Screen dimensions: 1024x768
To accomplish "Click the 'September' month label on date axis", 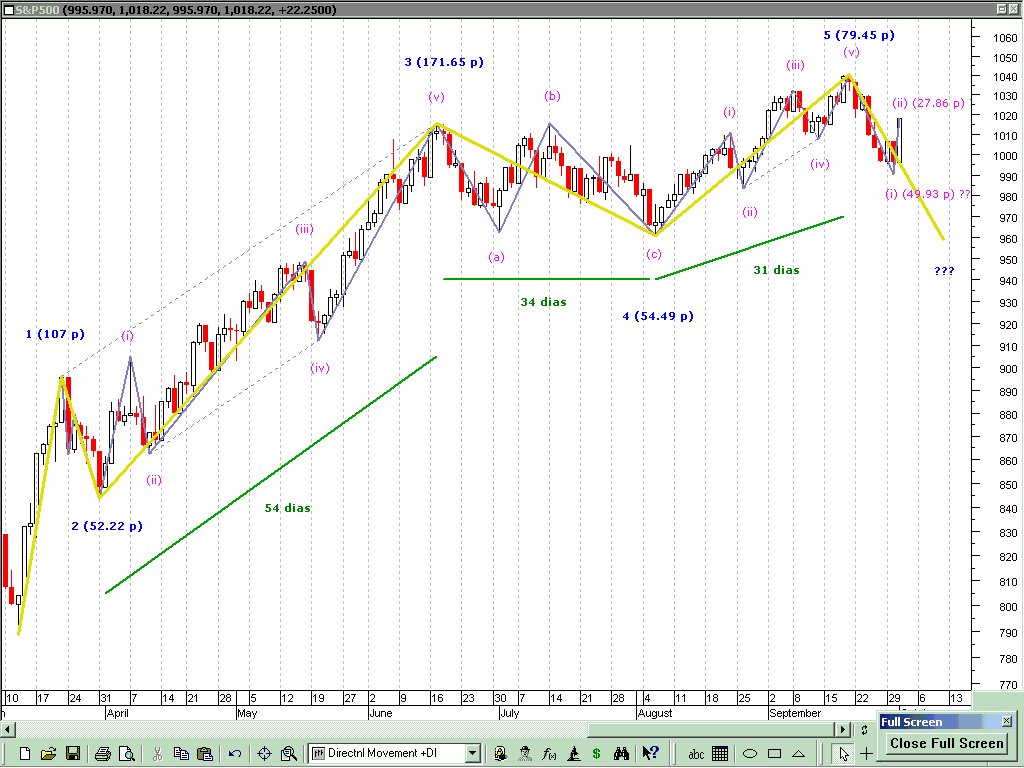I will tap(795, 713).
